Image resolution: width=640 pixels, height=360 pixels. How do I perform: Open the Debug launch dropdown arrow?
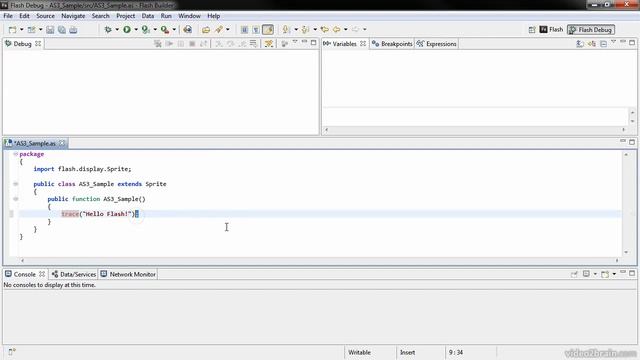tap(117, 29)
